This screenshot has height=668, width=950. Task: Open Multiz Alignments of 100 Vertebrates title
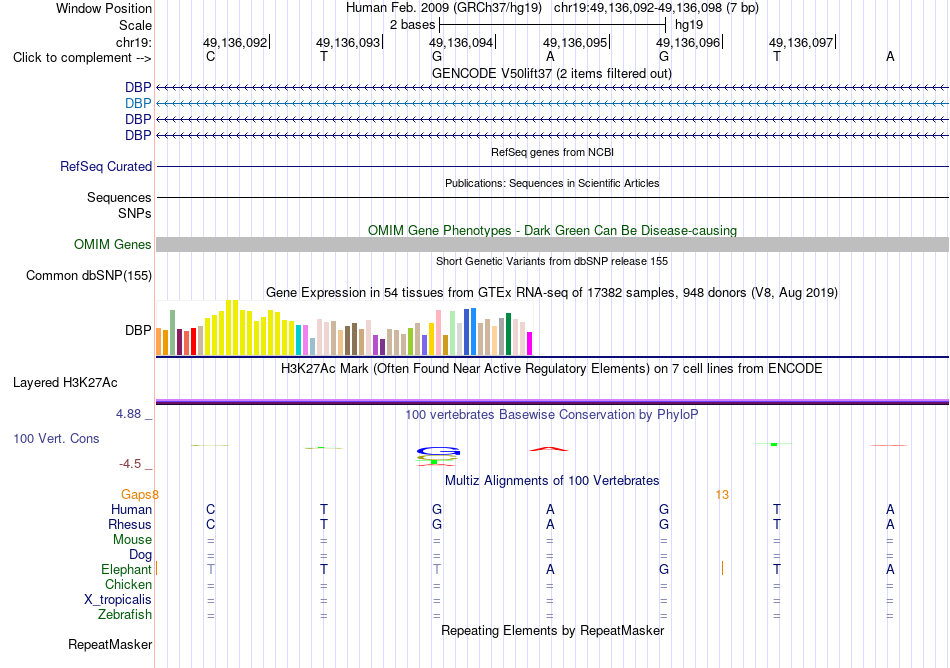point(552,480)
